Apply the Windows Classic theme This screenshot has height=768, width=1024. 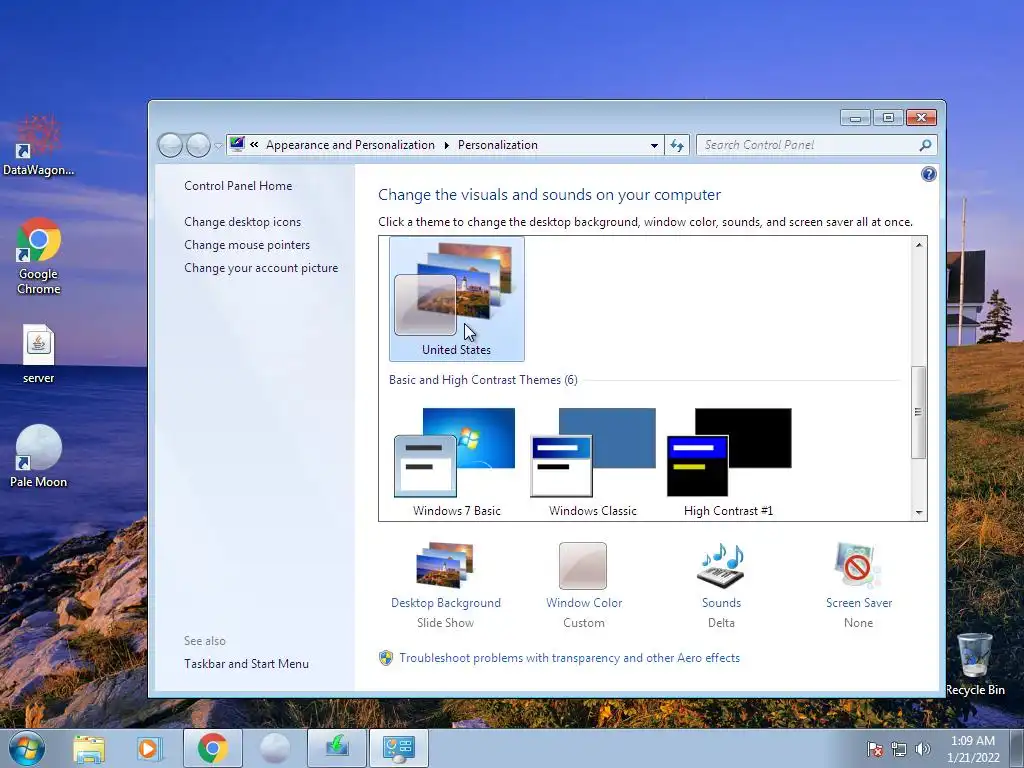(592, 462)
